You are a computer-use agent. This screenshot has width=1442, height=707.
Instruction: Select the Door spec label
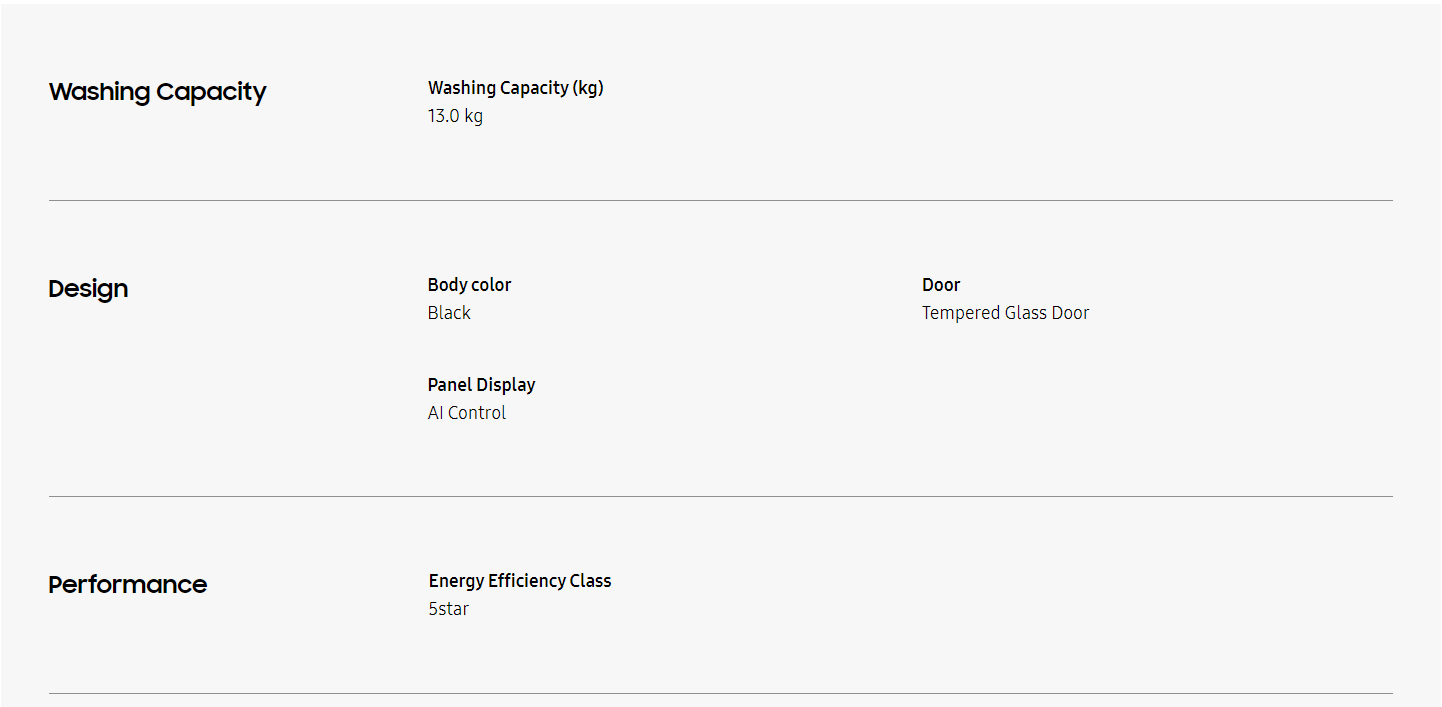tap(940, 285)
